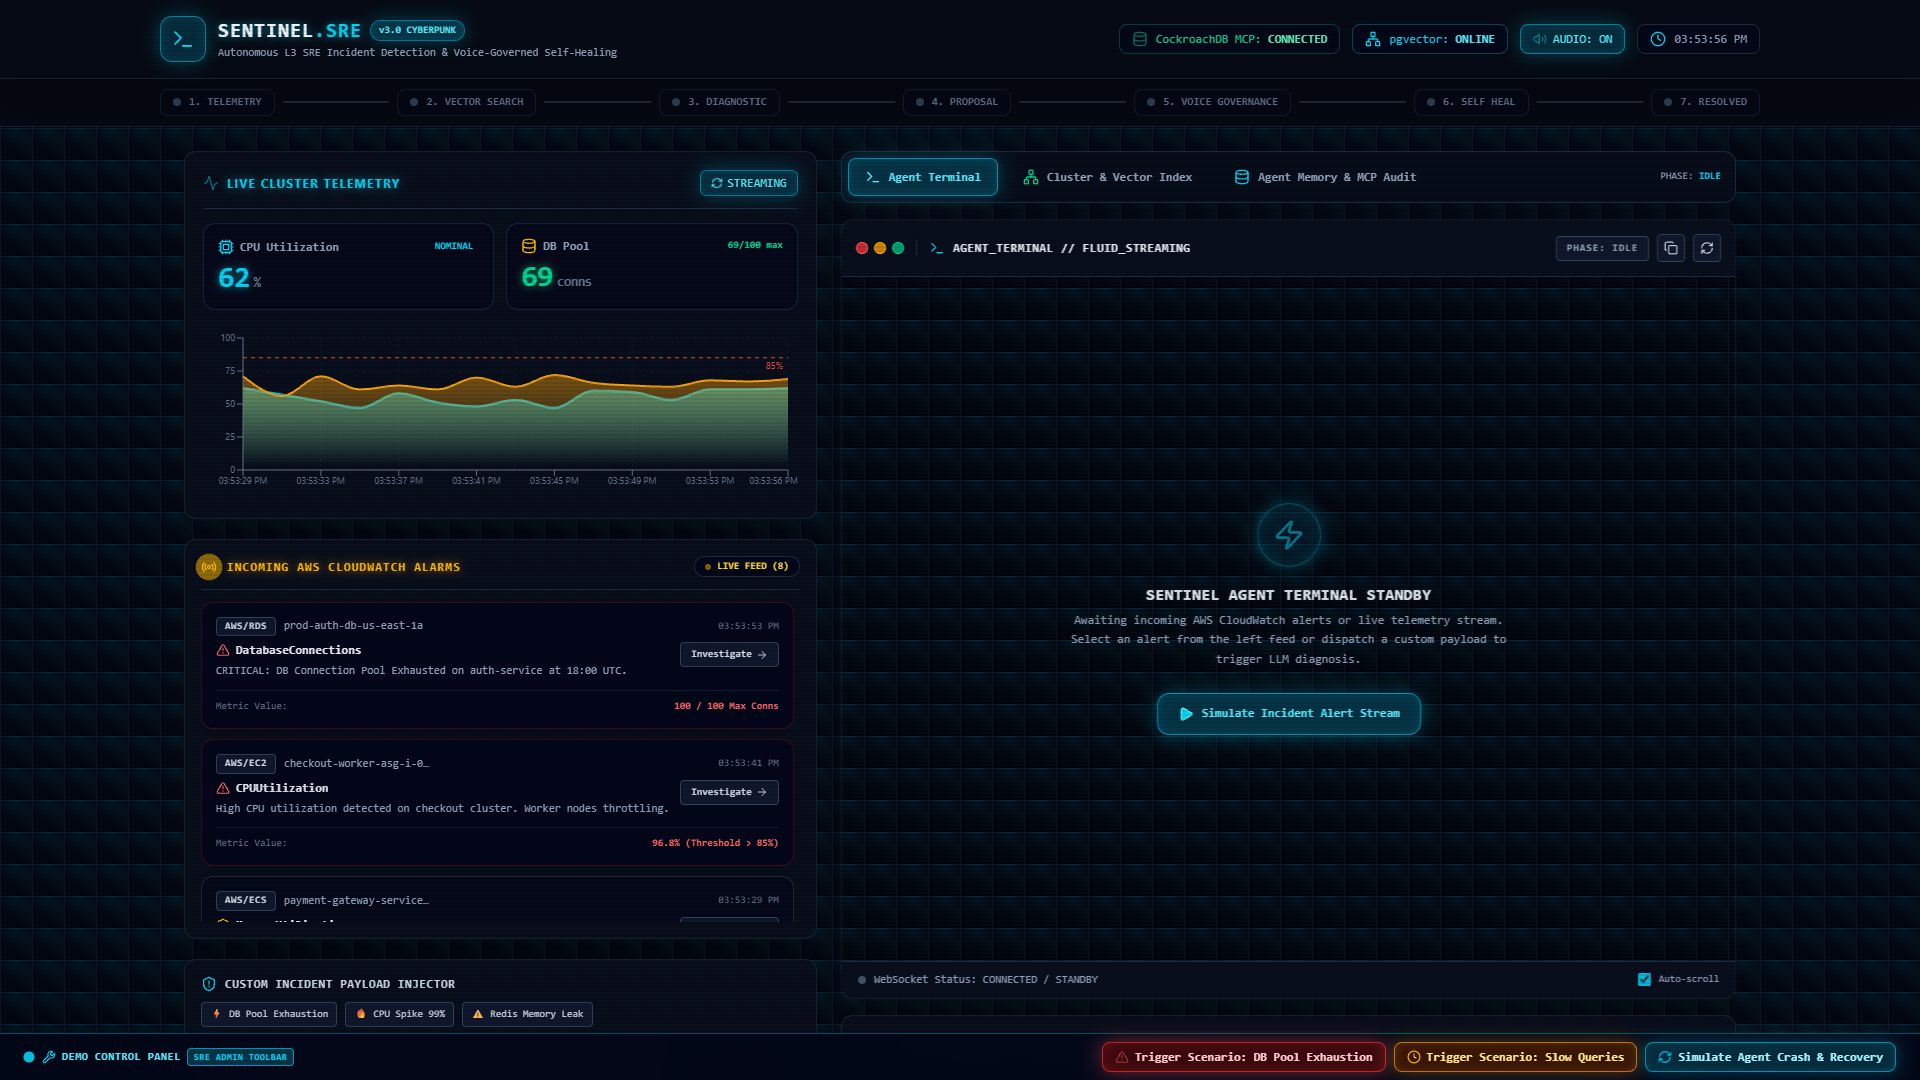Toggle AUDIO: ON switch
This screenshot has height=1080, width=1920.
pos(1572,39)
